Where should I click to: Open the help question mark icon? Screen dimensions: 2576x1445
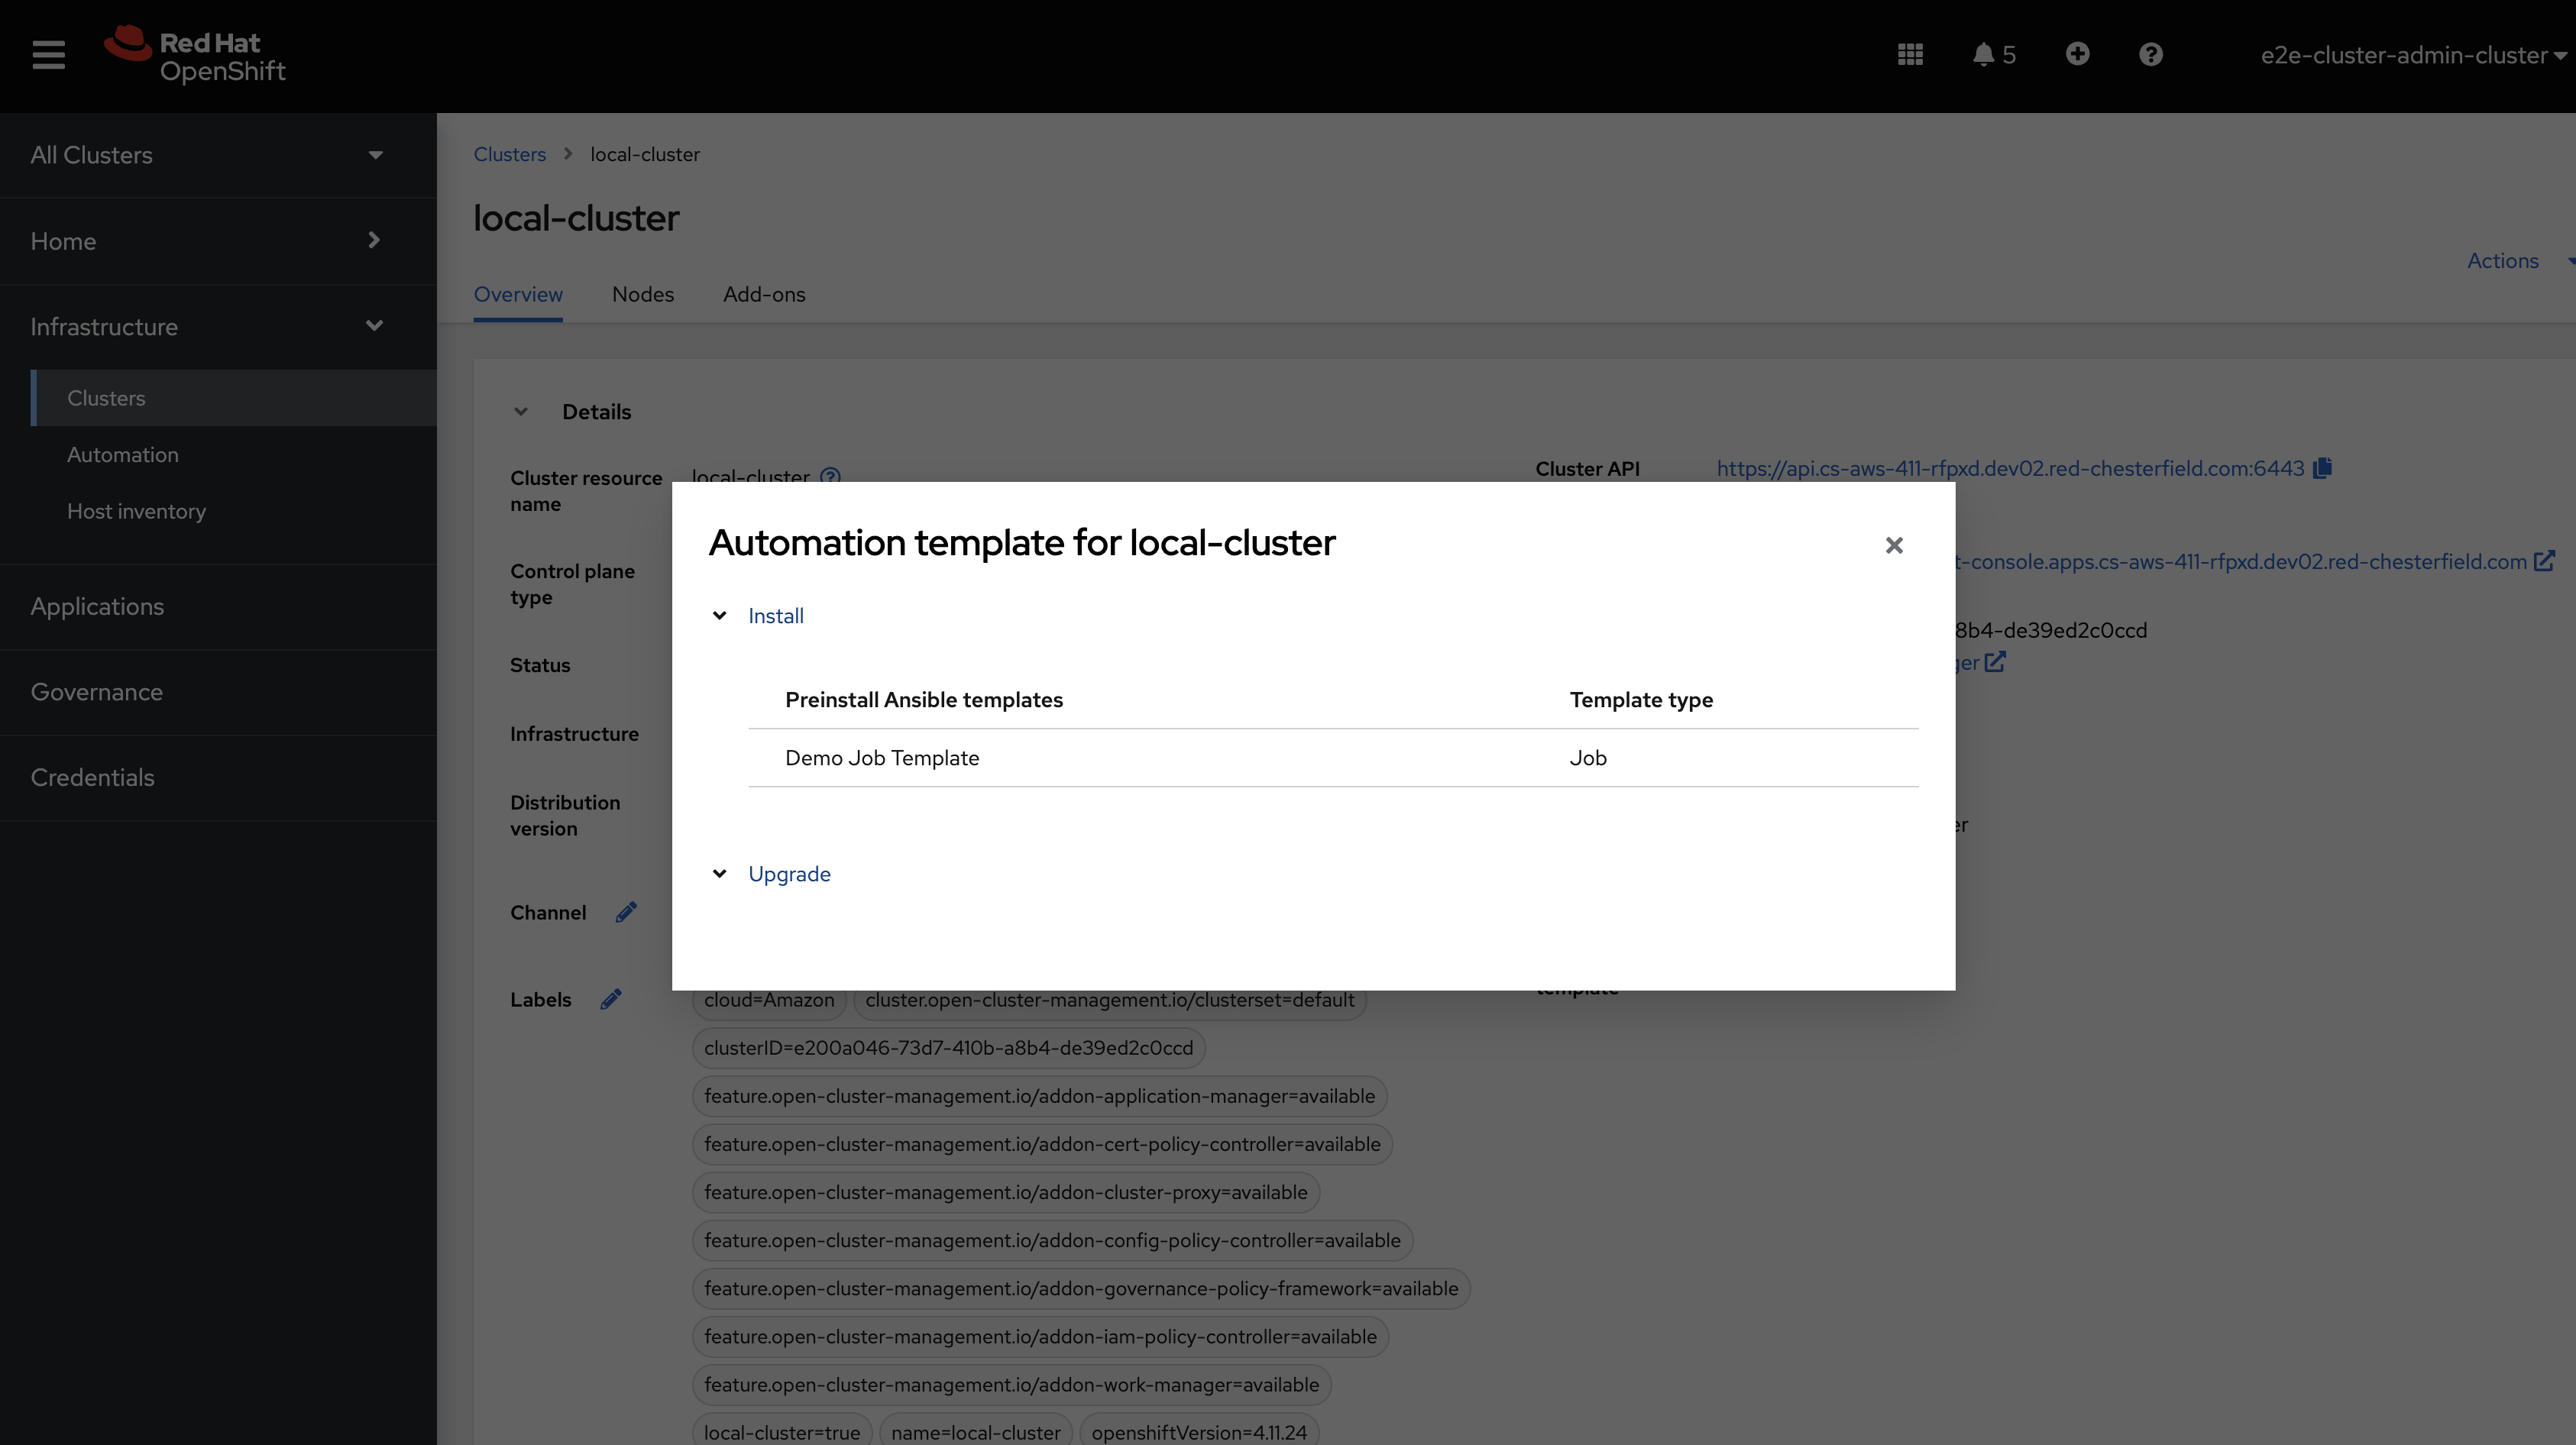[x=2151, y=55]
